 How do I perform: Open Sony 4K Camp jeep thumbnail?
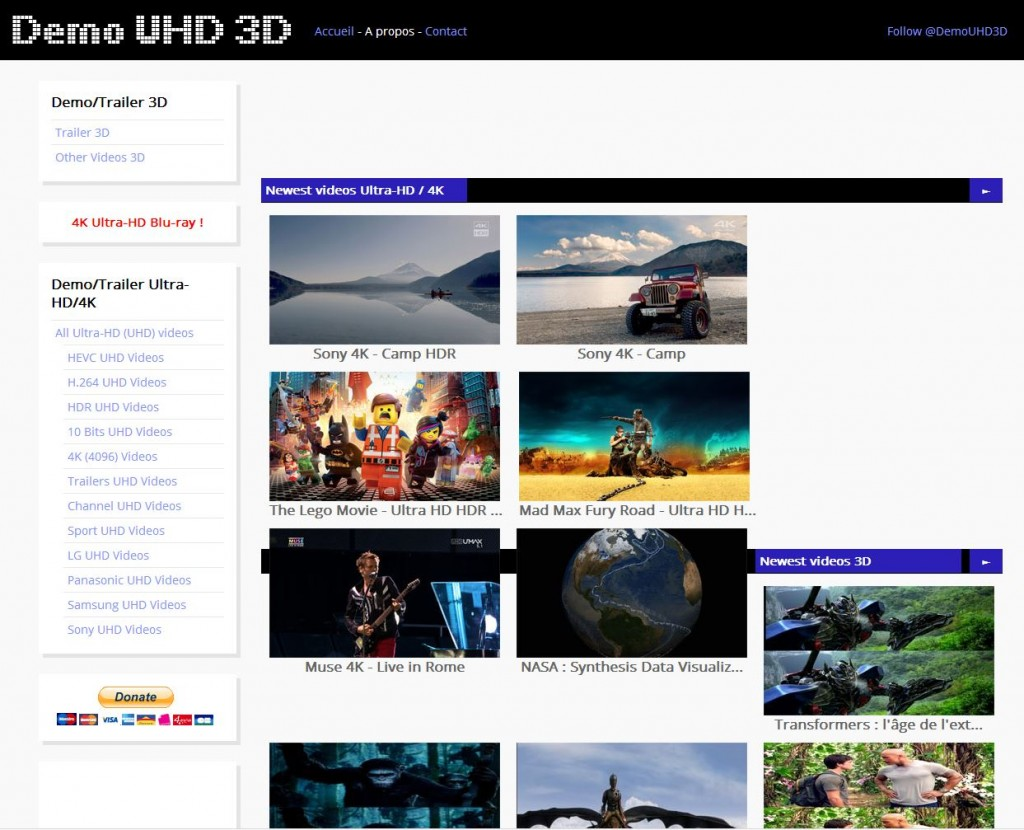[x=632, y=279]
